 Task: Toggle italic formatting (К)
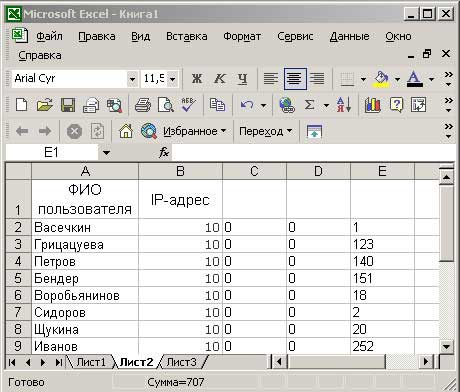click(x=220, y=79)
